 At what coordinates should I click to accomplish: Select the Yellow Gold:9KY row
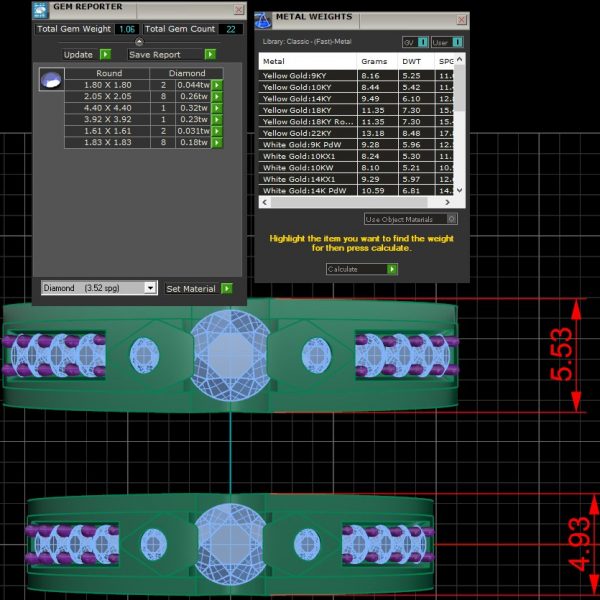coord(356,75)
